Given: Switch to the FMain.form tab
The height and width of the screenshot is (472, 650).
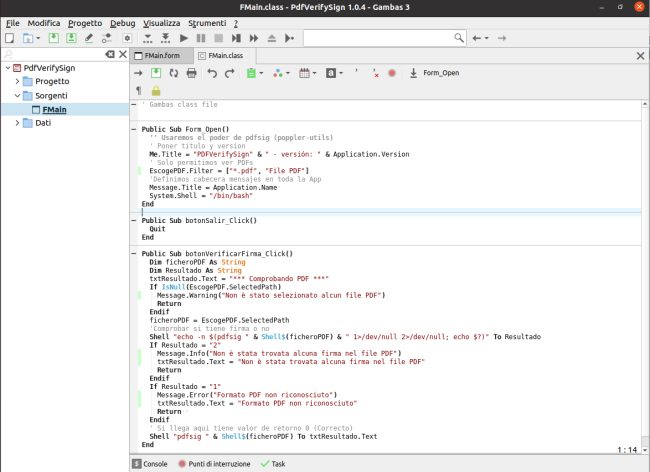Looking at the screenshot, I should coord(161,56).
